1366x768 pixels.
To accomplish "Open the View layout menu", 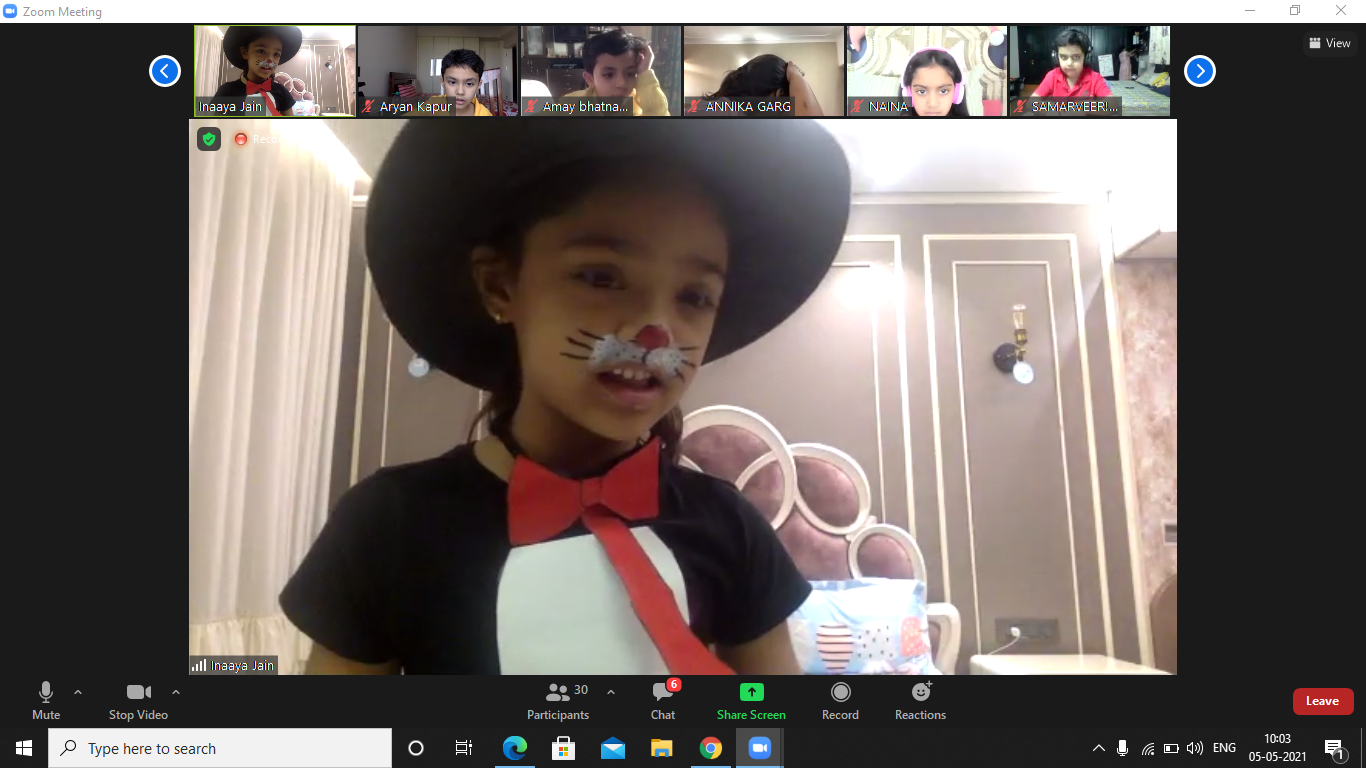I will pos(1330,43).
